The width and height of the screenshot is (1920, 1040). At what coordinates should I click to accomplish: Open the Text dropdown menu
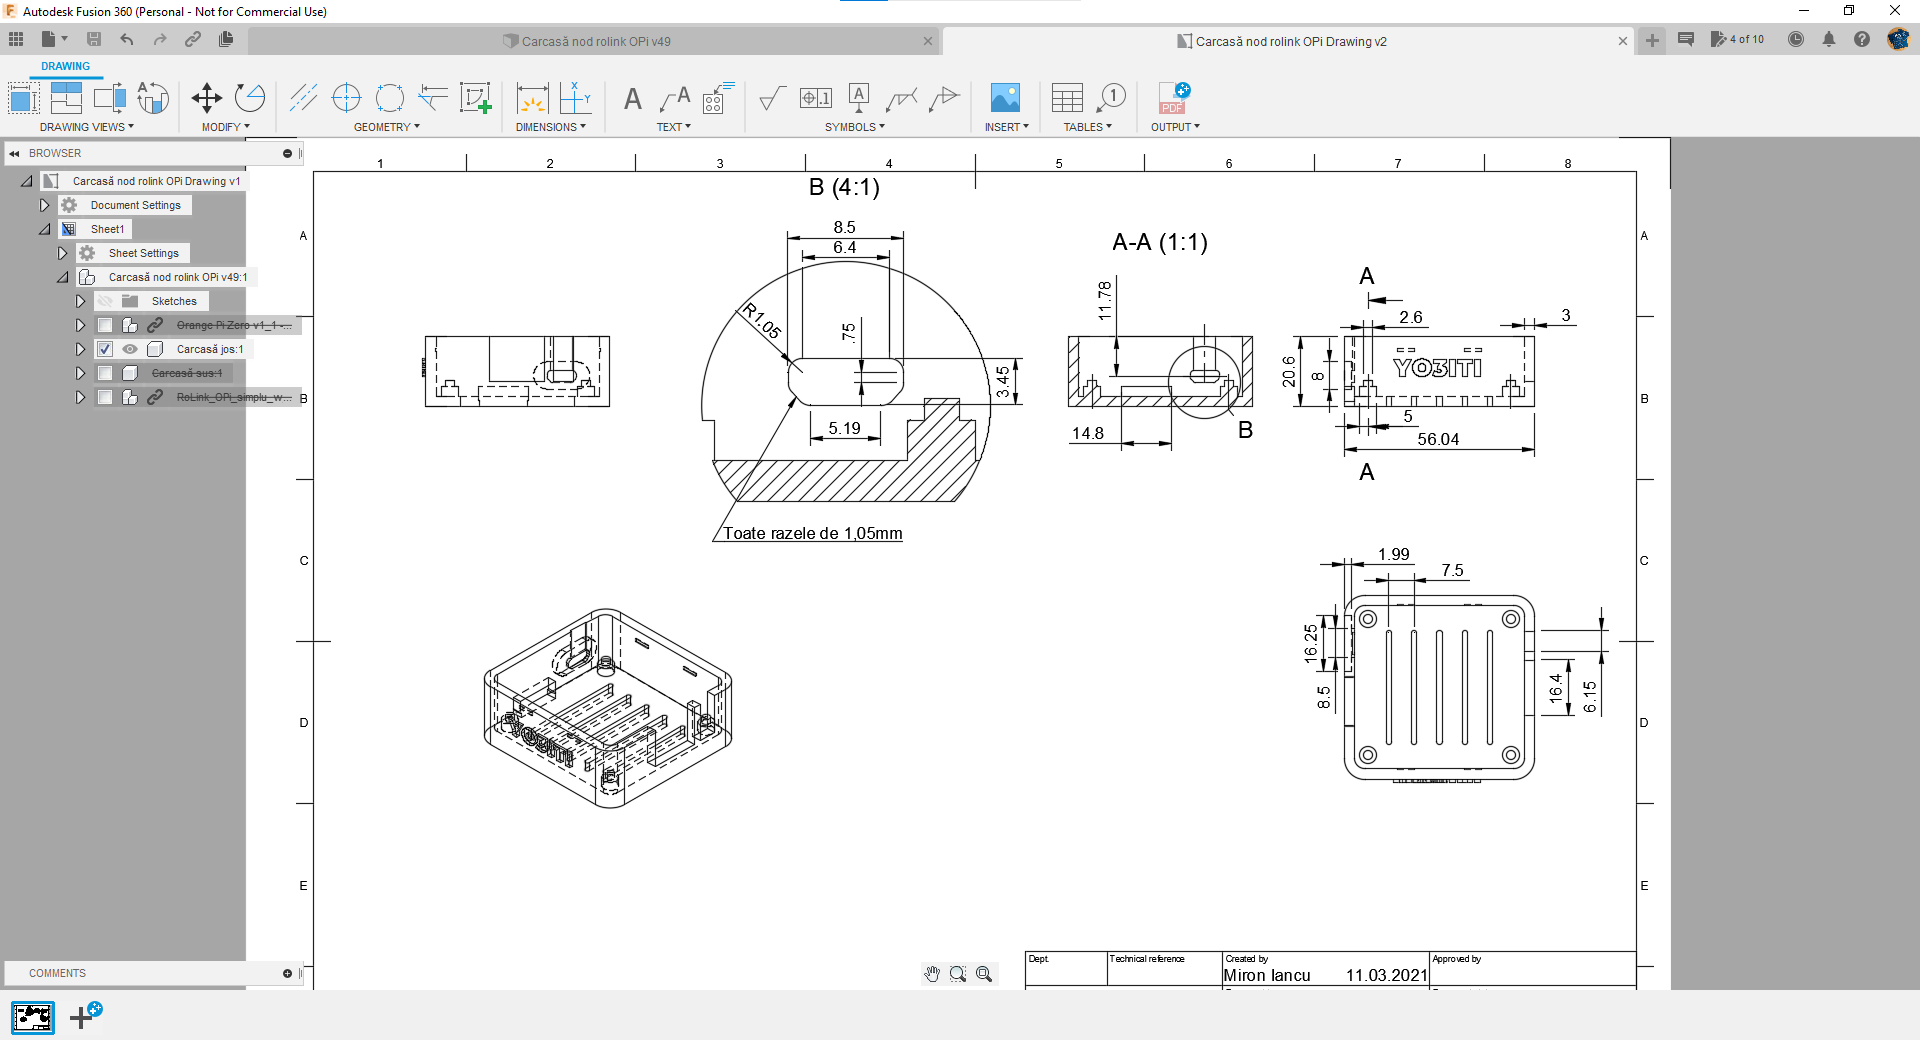(674, 127)
